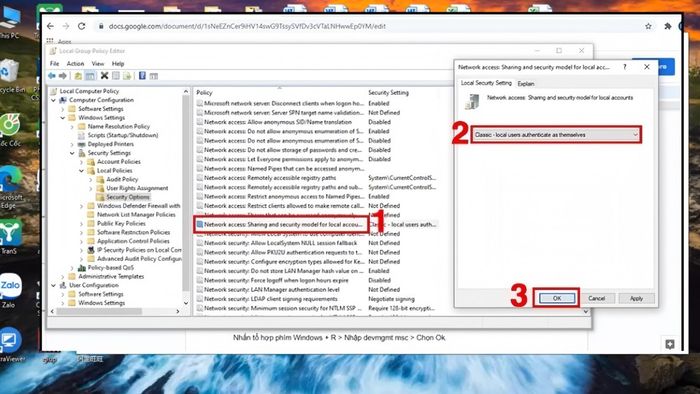Click the black X Delete toolbar icon
The image size is (700, 394).
104,76
